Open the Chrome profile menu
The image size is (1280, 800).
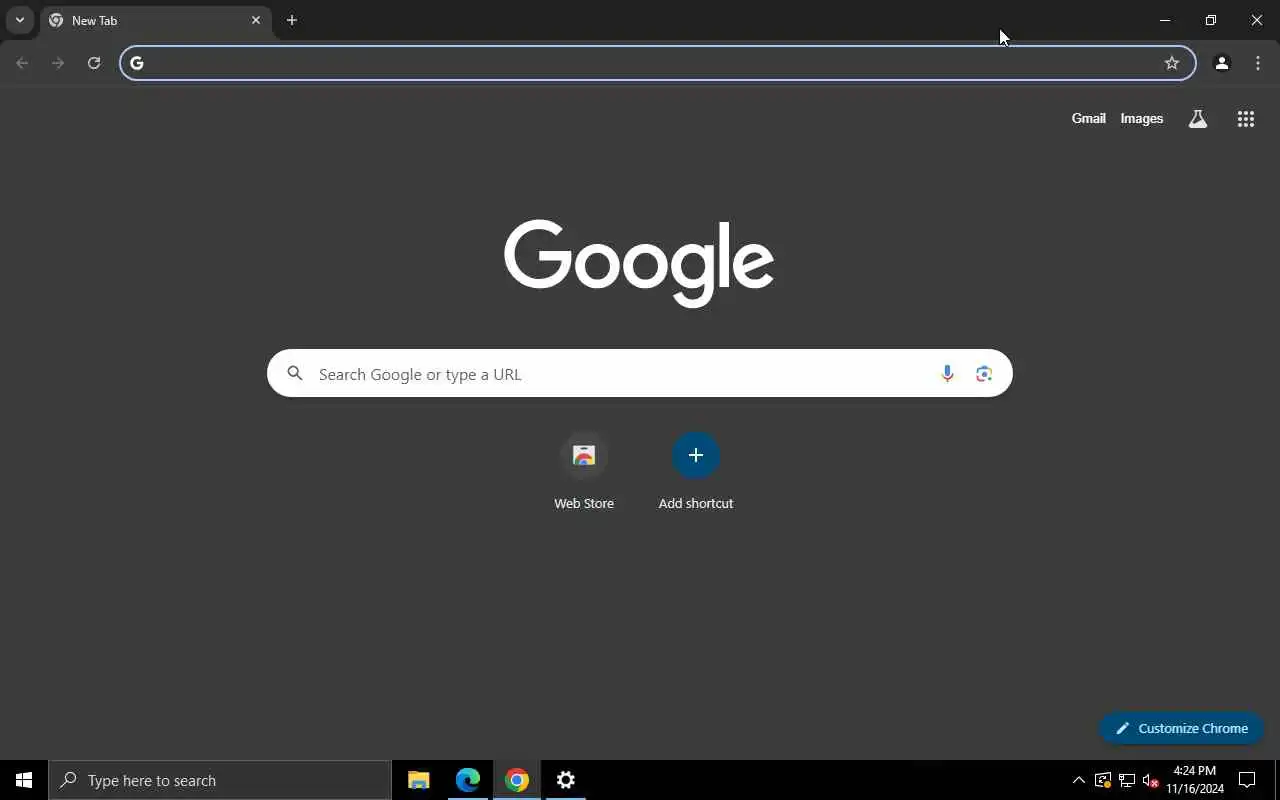[1222, 63]
